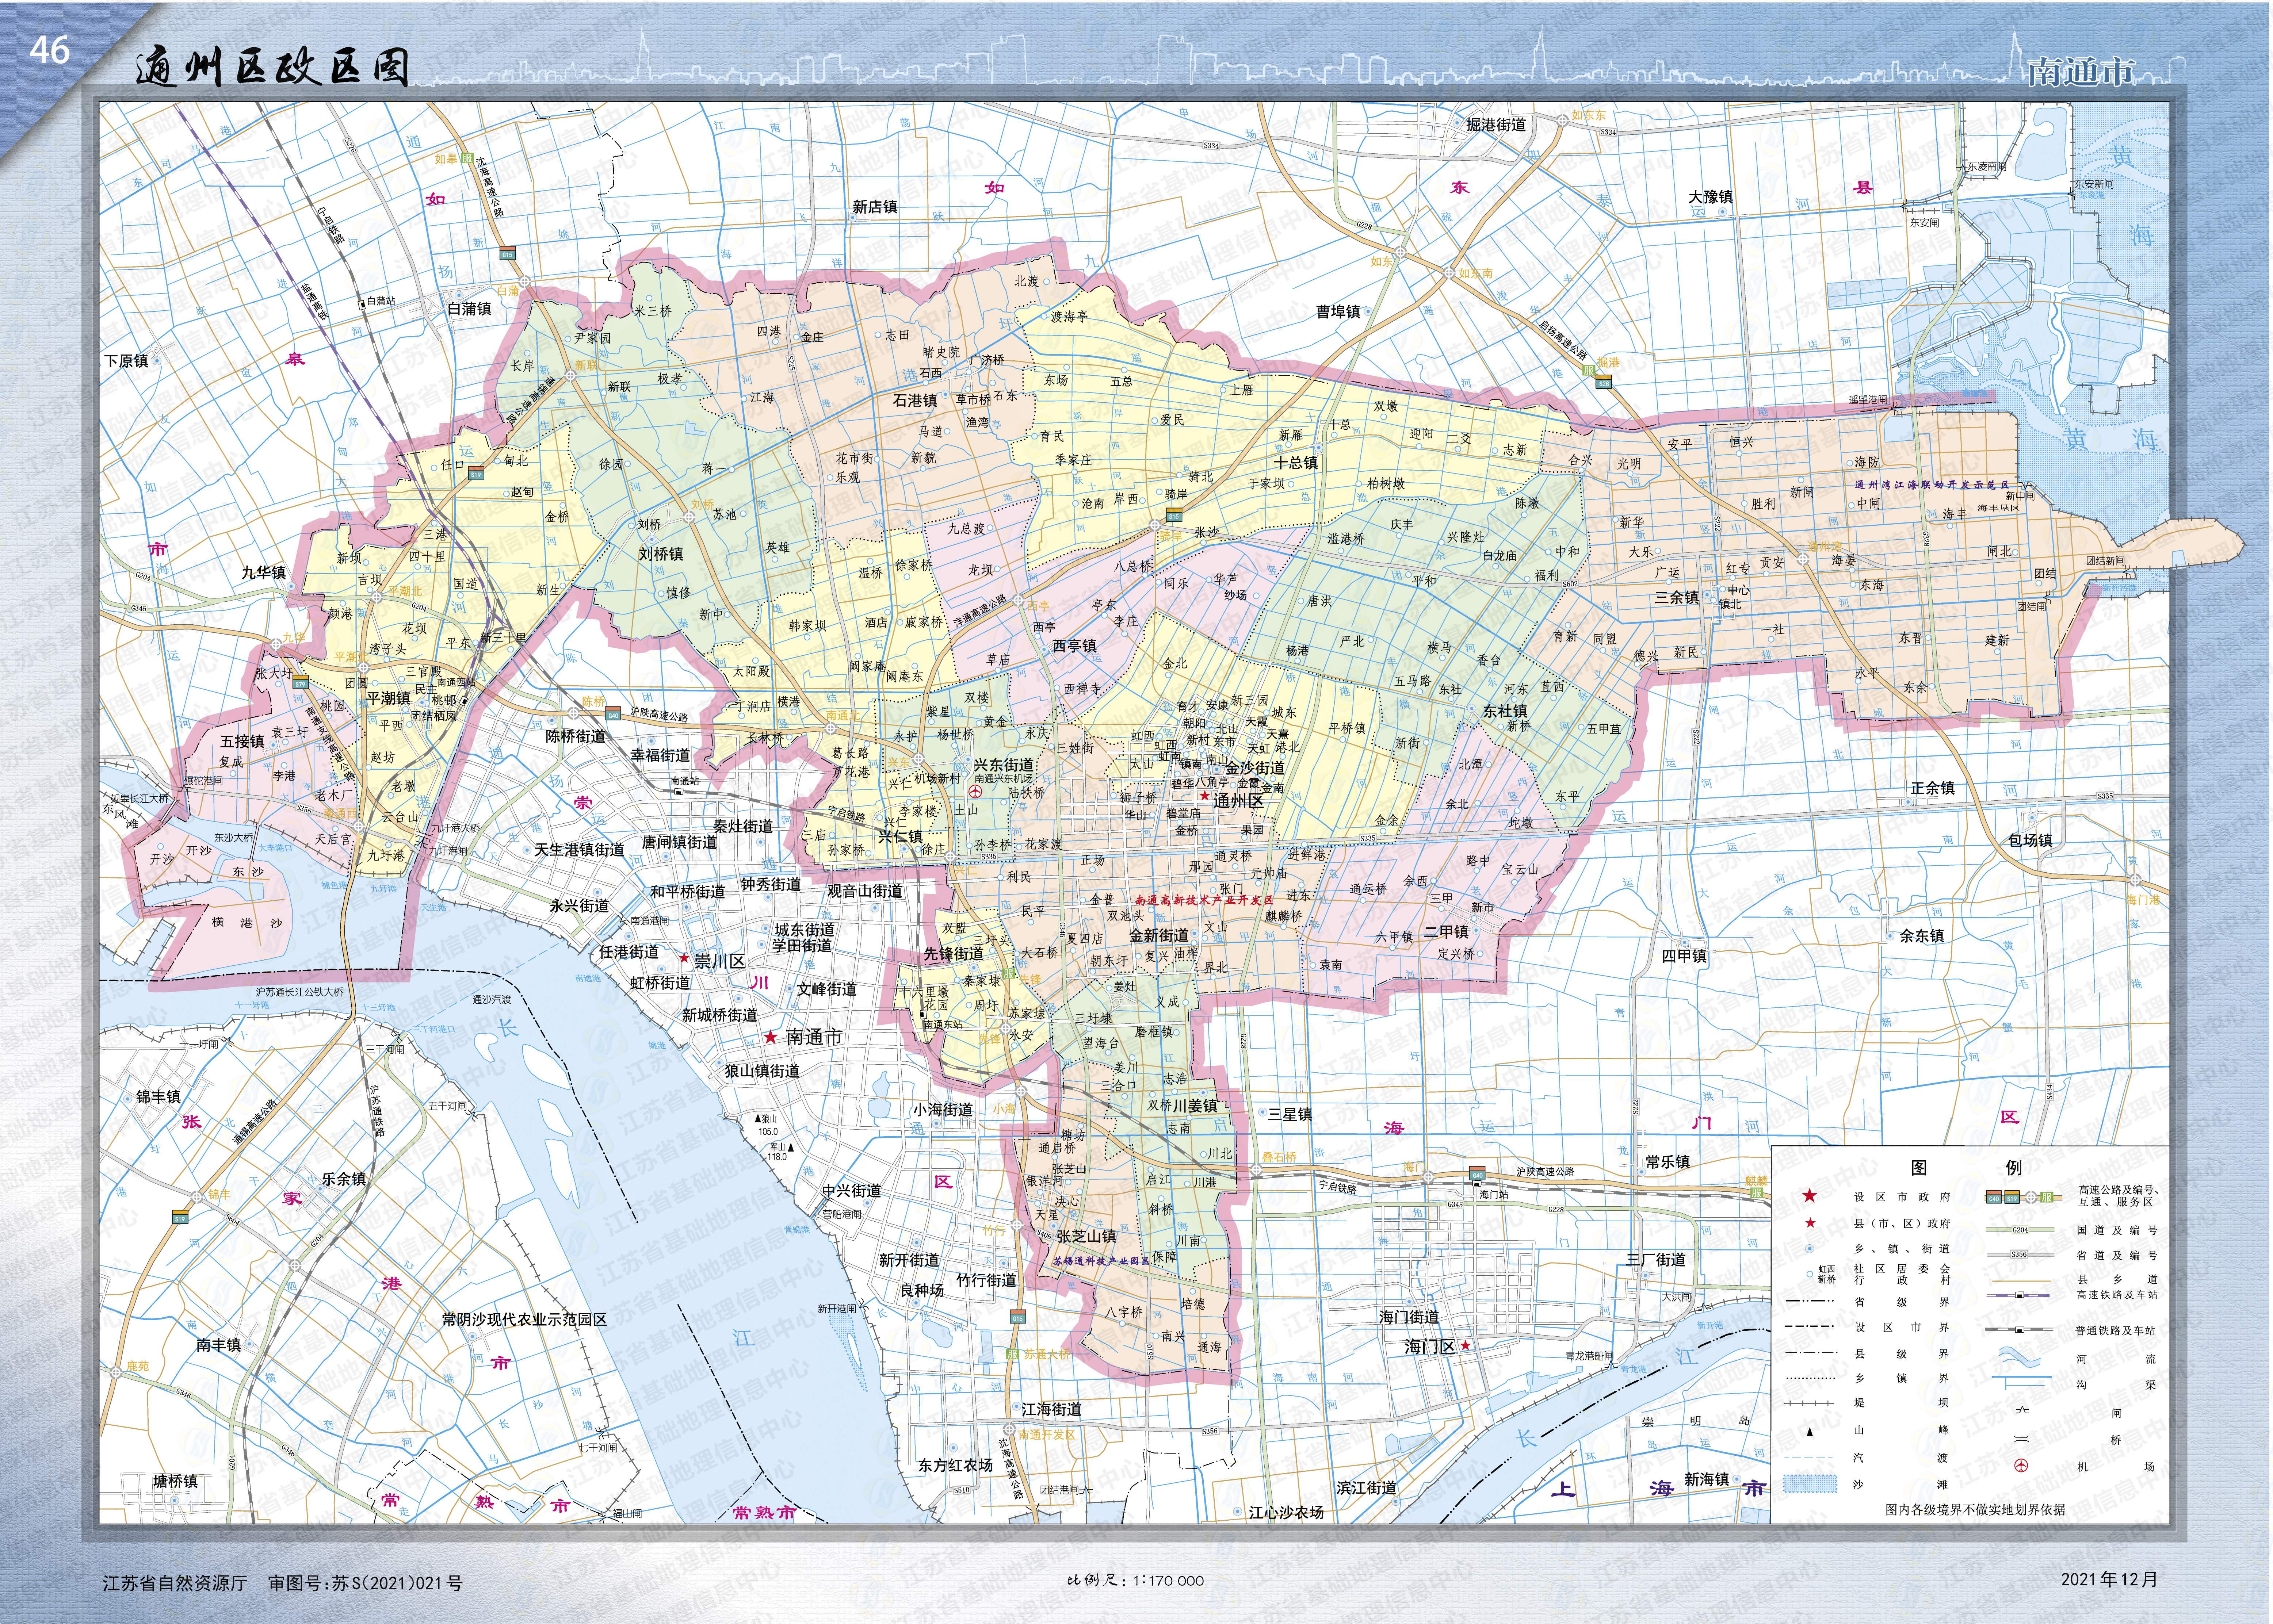Click the 五接镇 town label
The height and width of the screenshot is (1624, 2273).
click(x=242, y=741)
